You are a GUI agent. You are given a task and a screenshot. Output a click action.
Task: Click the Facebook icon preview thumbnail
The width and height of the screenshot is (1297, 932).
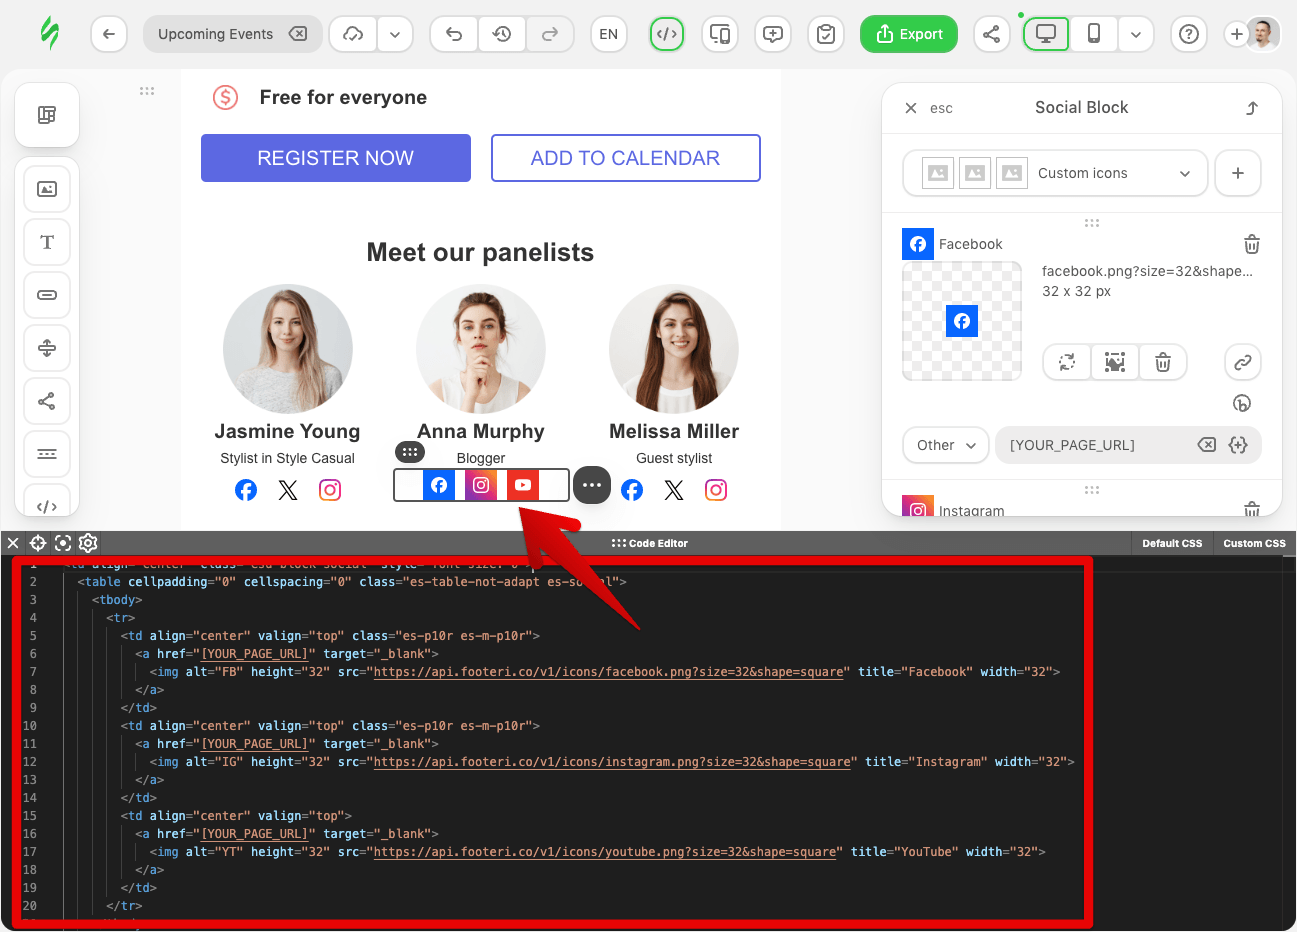962,321
